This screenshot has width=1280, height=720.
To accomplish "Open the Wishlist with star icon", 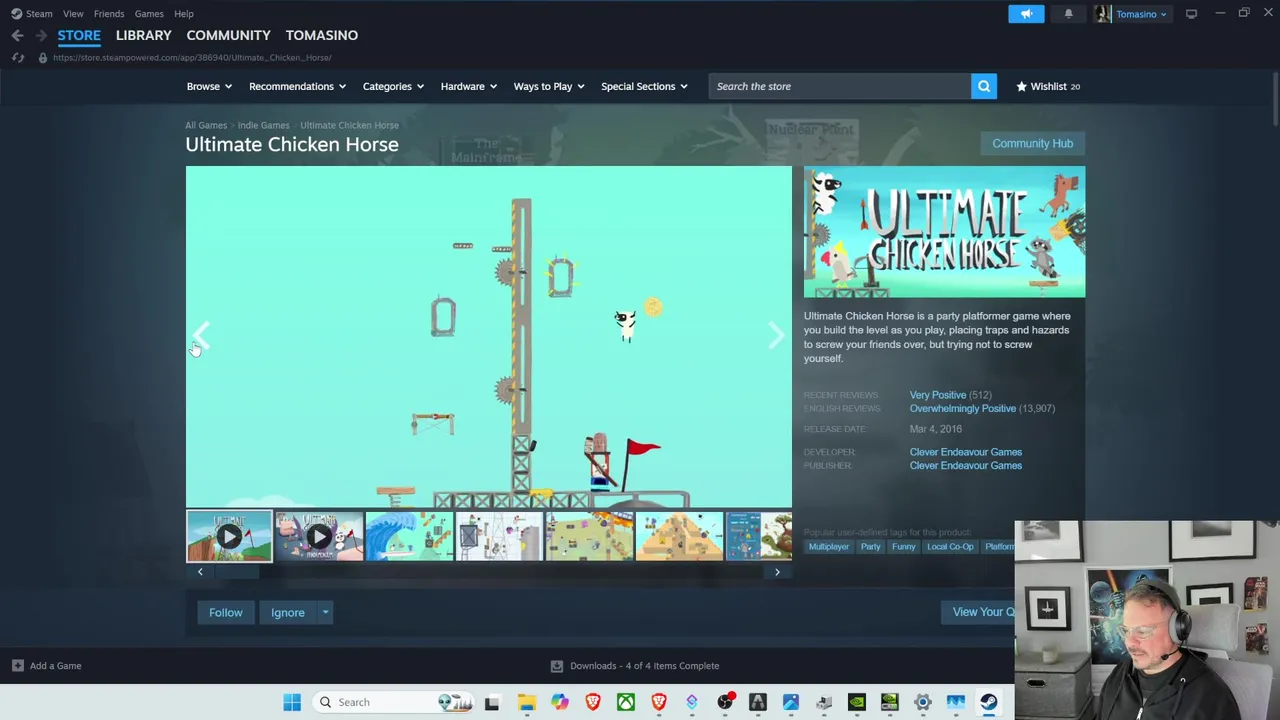I will pos(1048,86).
